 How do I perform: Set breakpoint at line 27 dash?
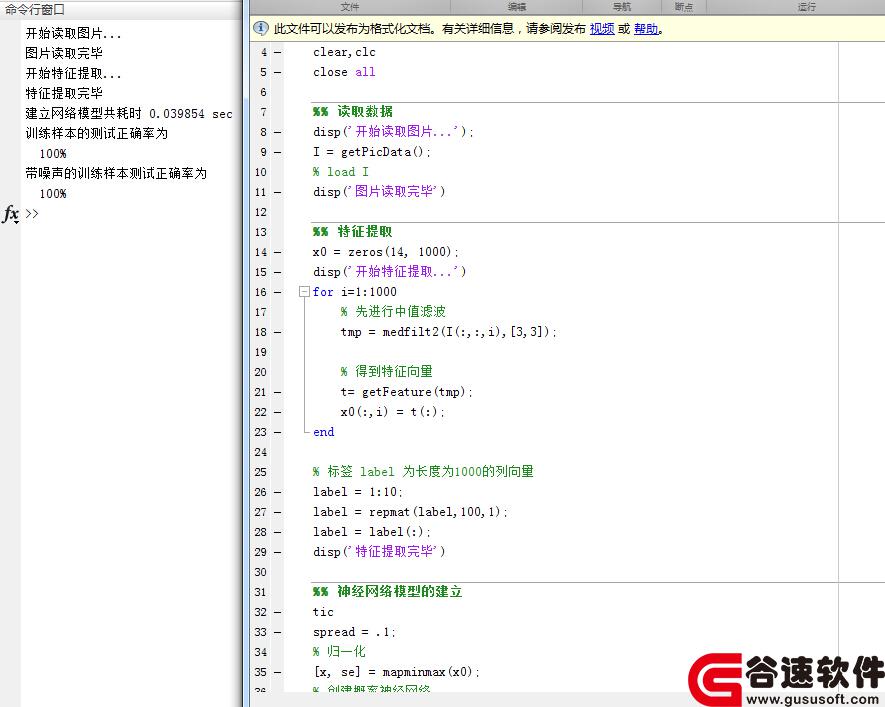[x=277, y=512]
